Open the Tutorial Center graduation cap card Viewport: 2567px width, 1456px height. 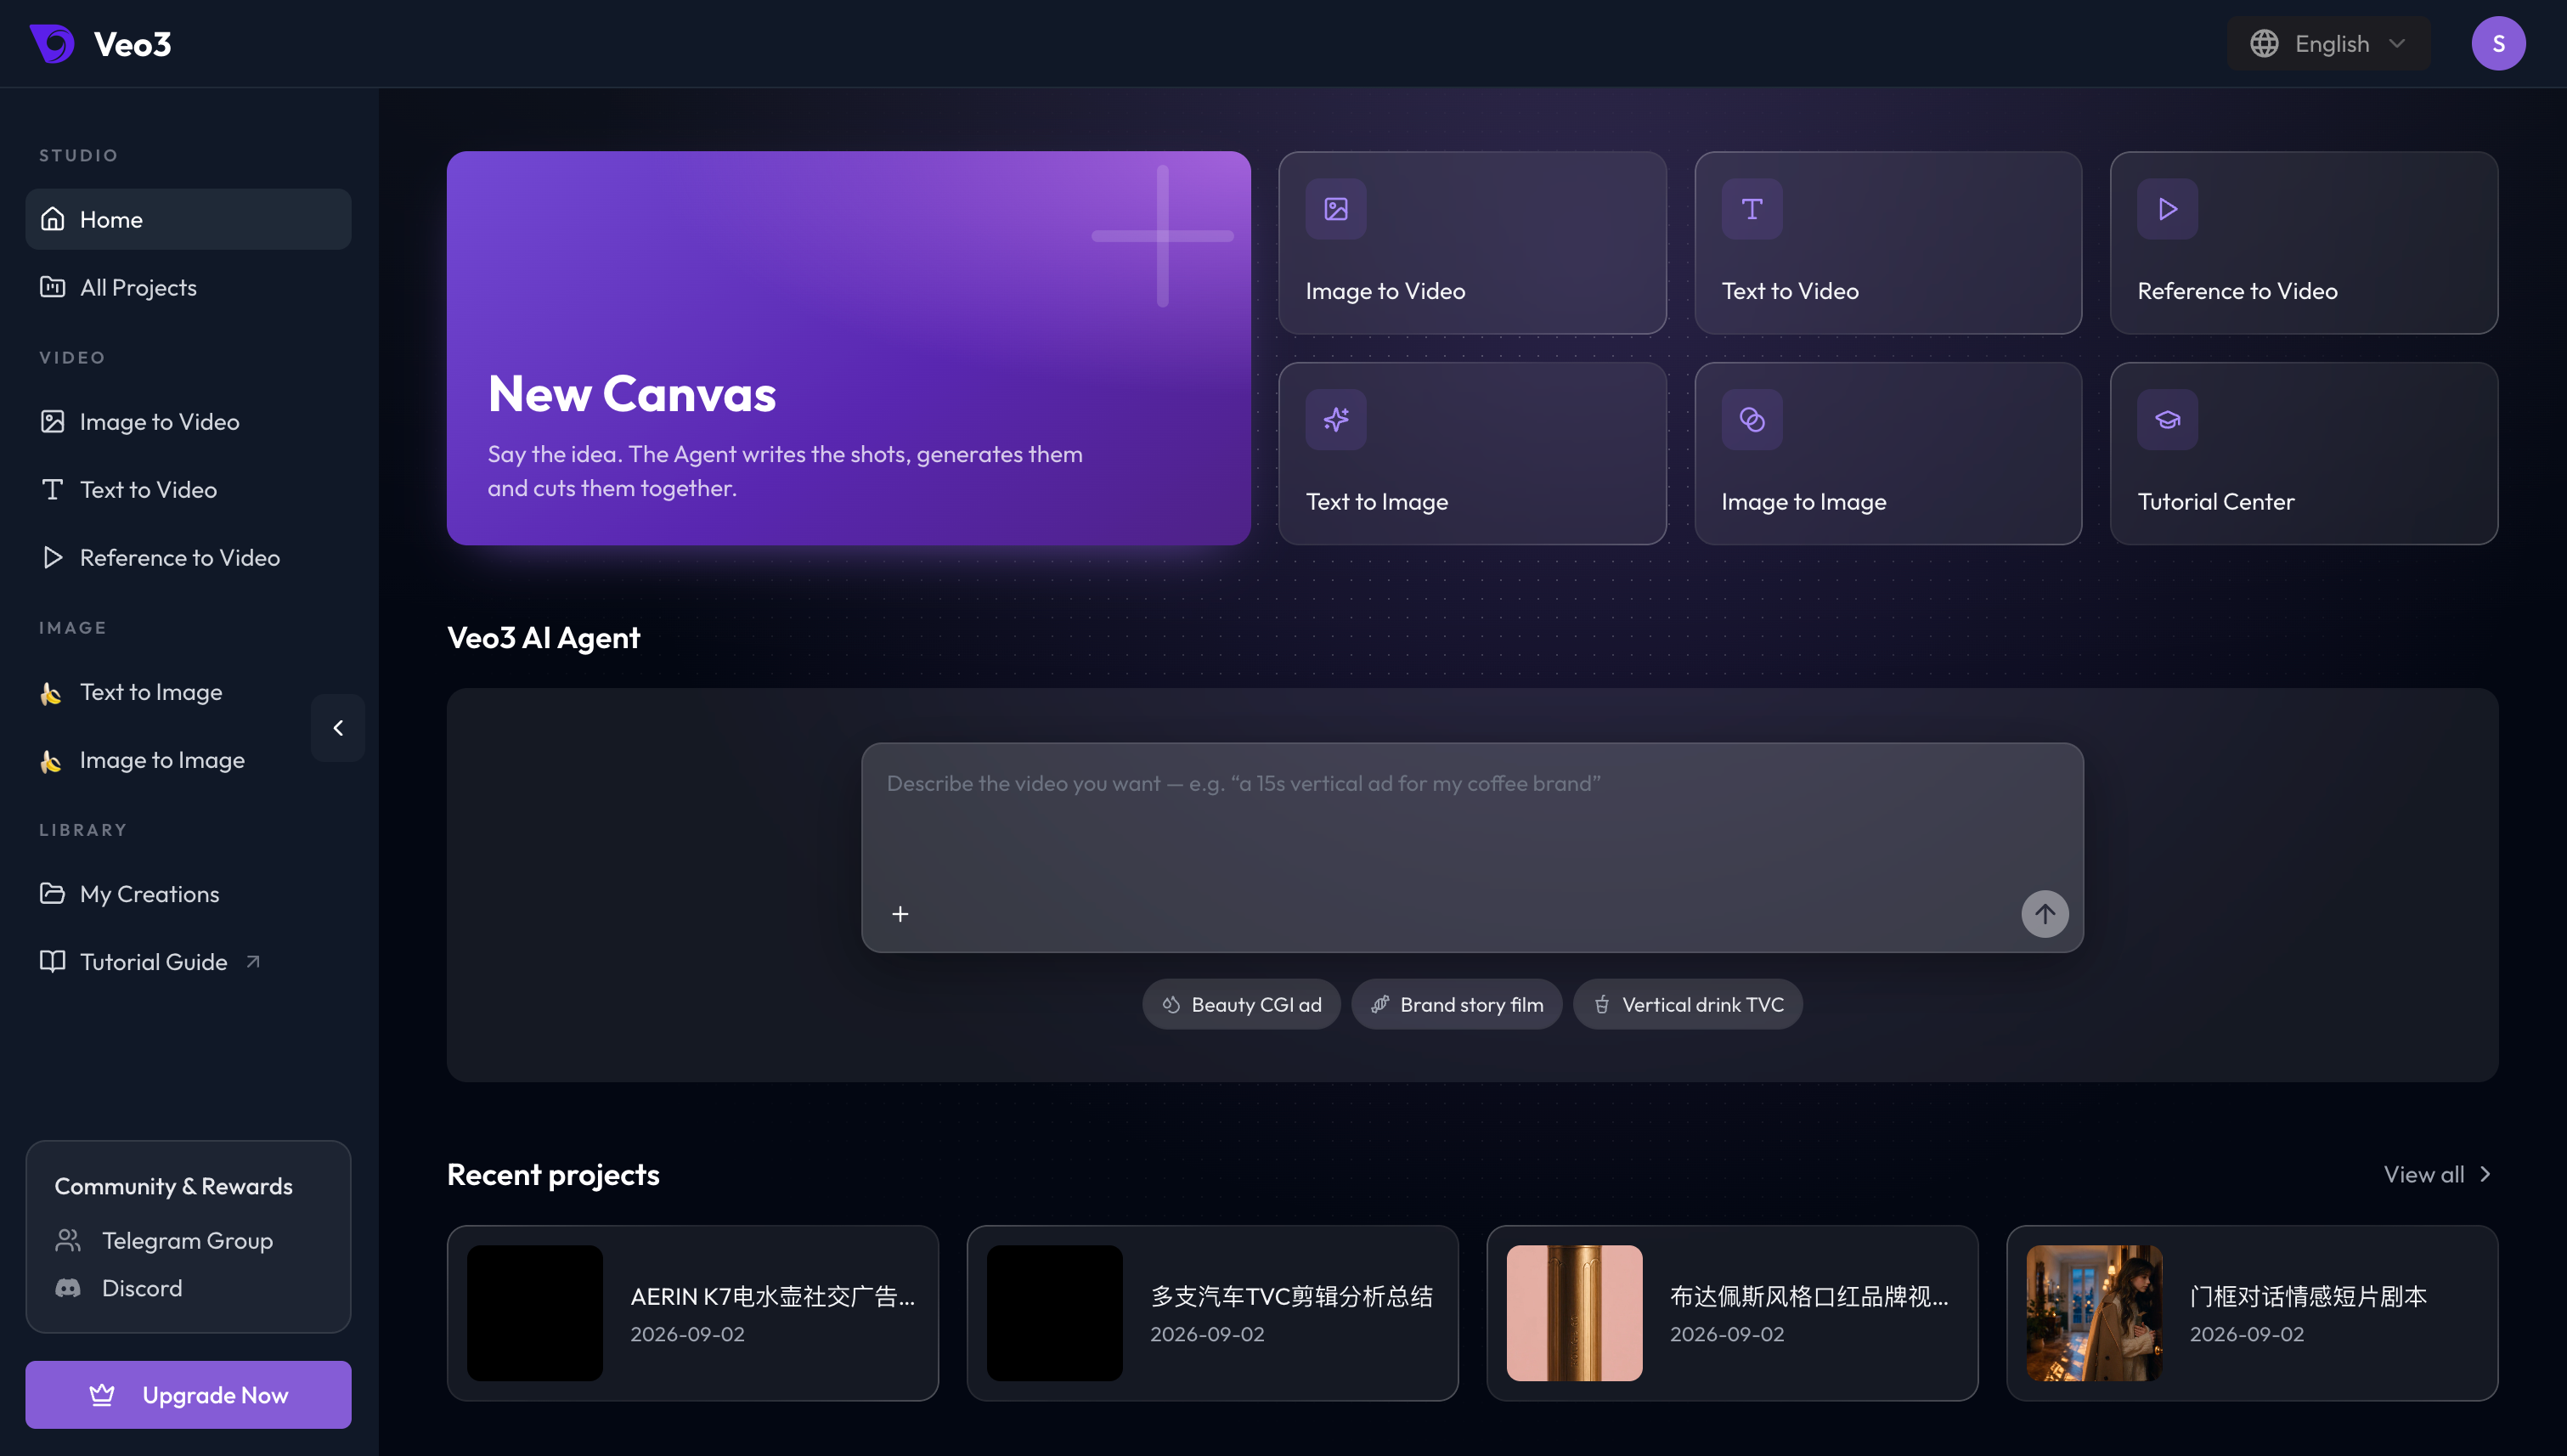(x=2167, y=420)
